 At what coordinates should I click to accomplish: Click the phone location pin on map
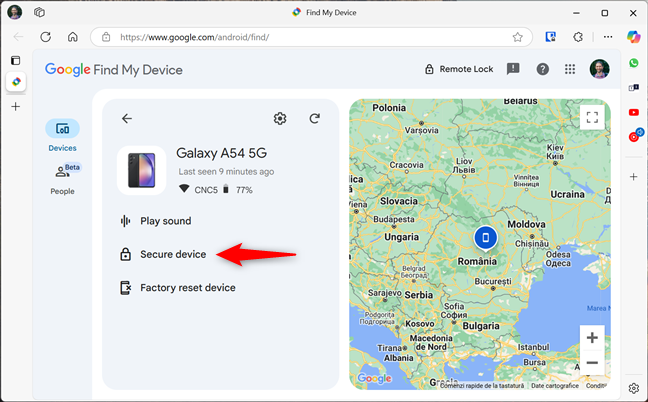click(486, 238)
